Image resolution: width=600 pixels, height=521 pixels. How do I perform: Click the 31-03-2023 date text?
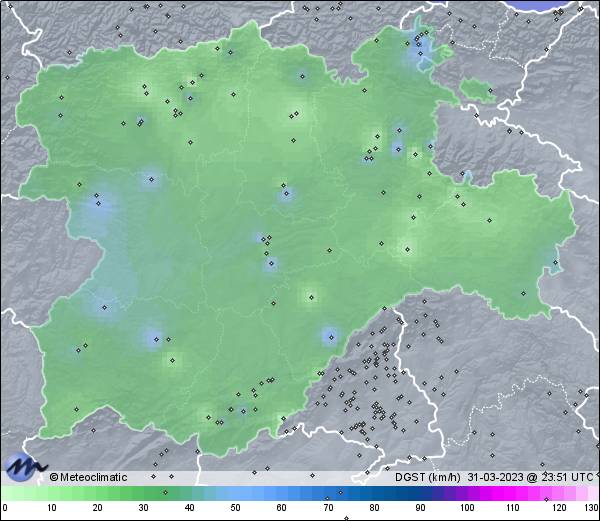pos(495,477)
